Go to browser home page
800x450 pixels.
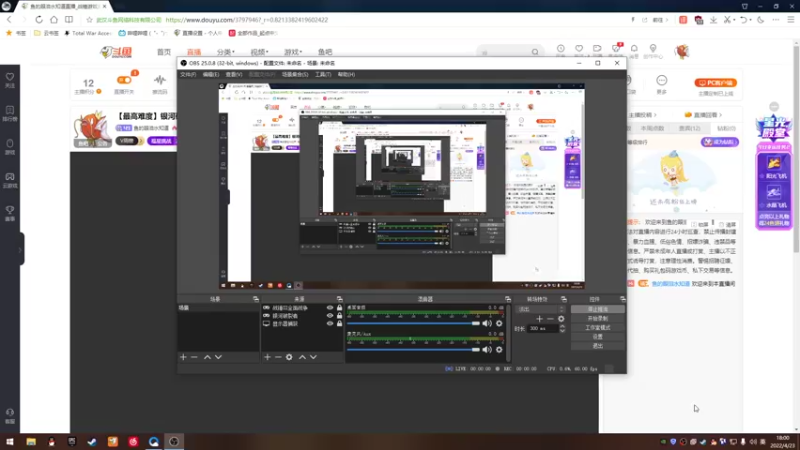(54, 19)
